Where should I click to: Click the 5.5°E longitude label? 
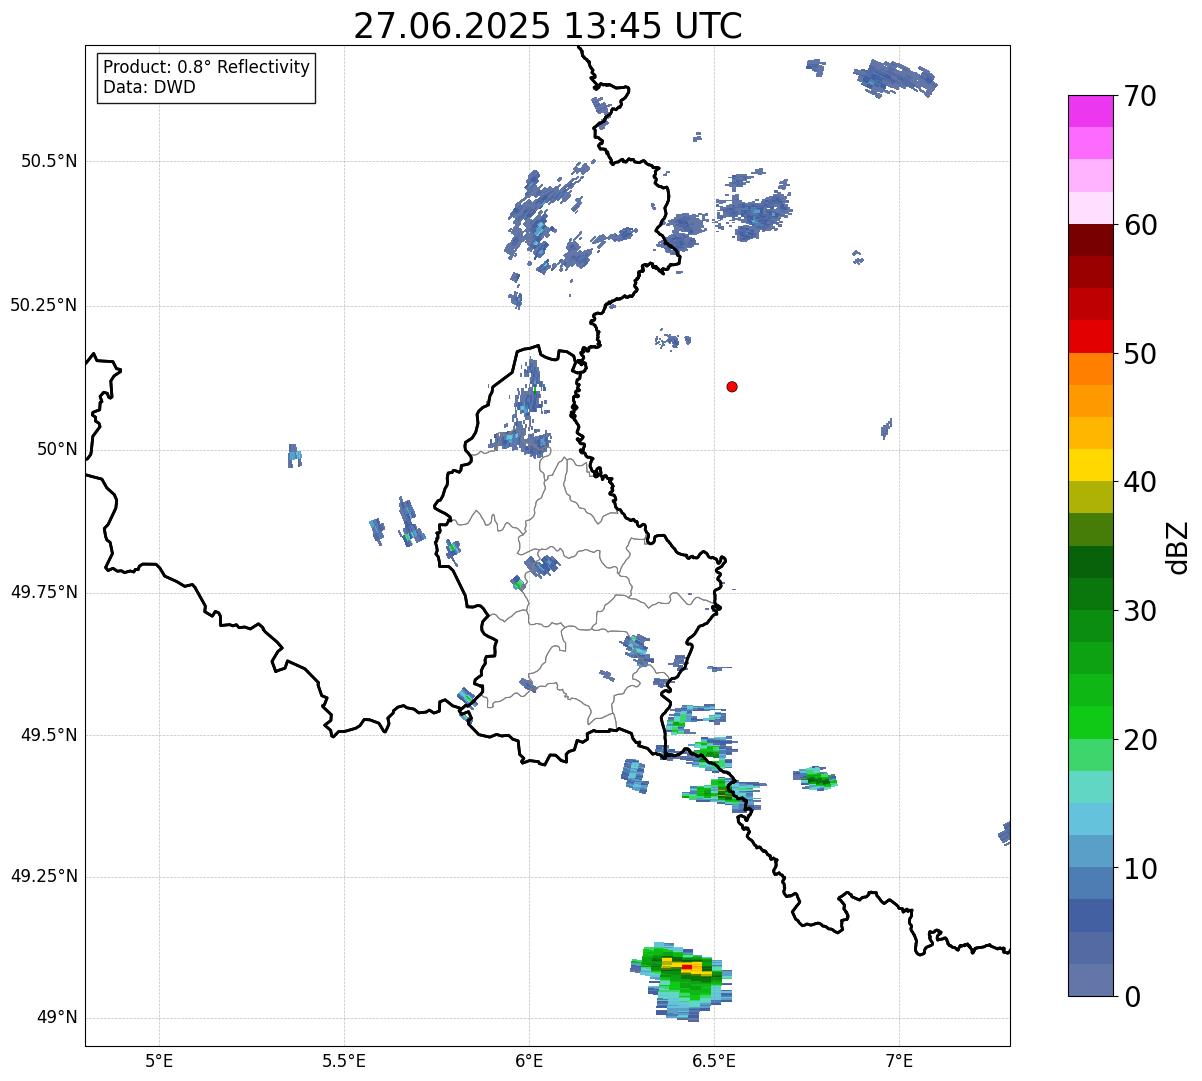point(344,1061)
